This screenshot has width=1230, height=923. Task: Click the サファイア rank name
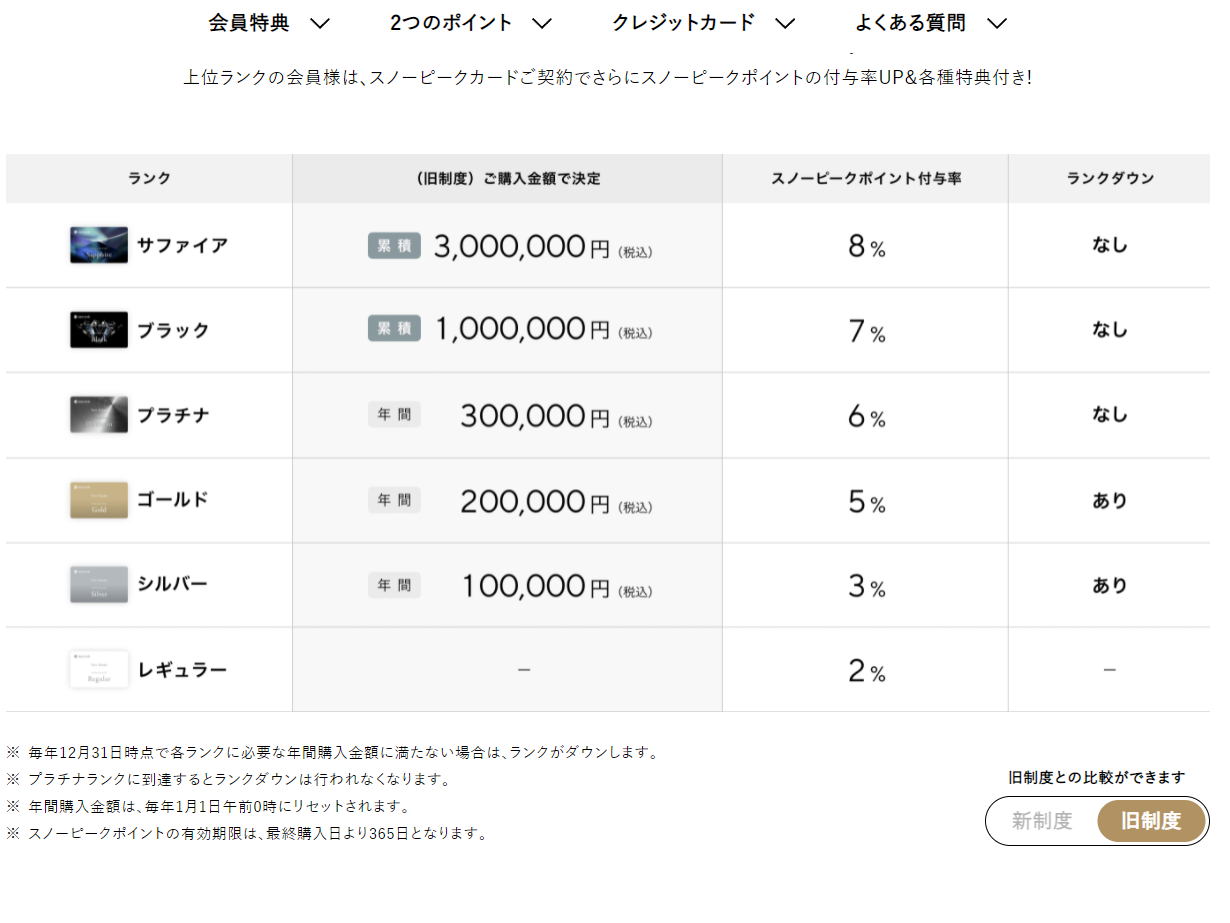pyautogui.click(x=183, y=245)
